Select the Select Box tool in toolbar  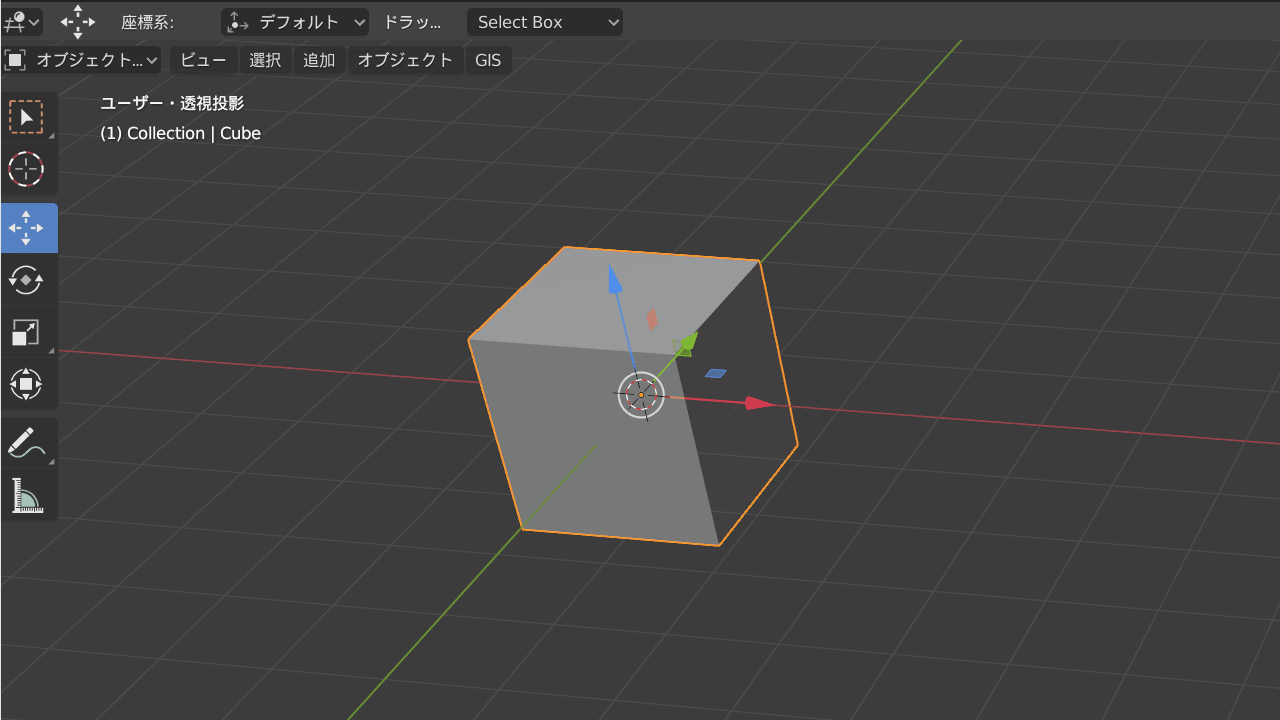[x=26, y=117]
